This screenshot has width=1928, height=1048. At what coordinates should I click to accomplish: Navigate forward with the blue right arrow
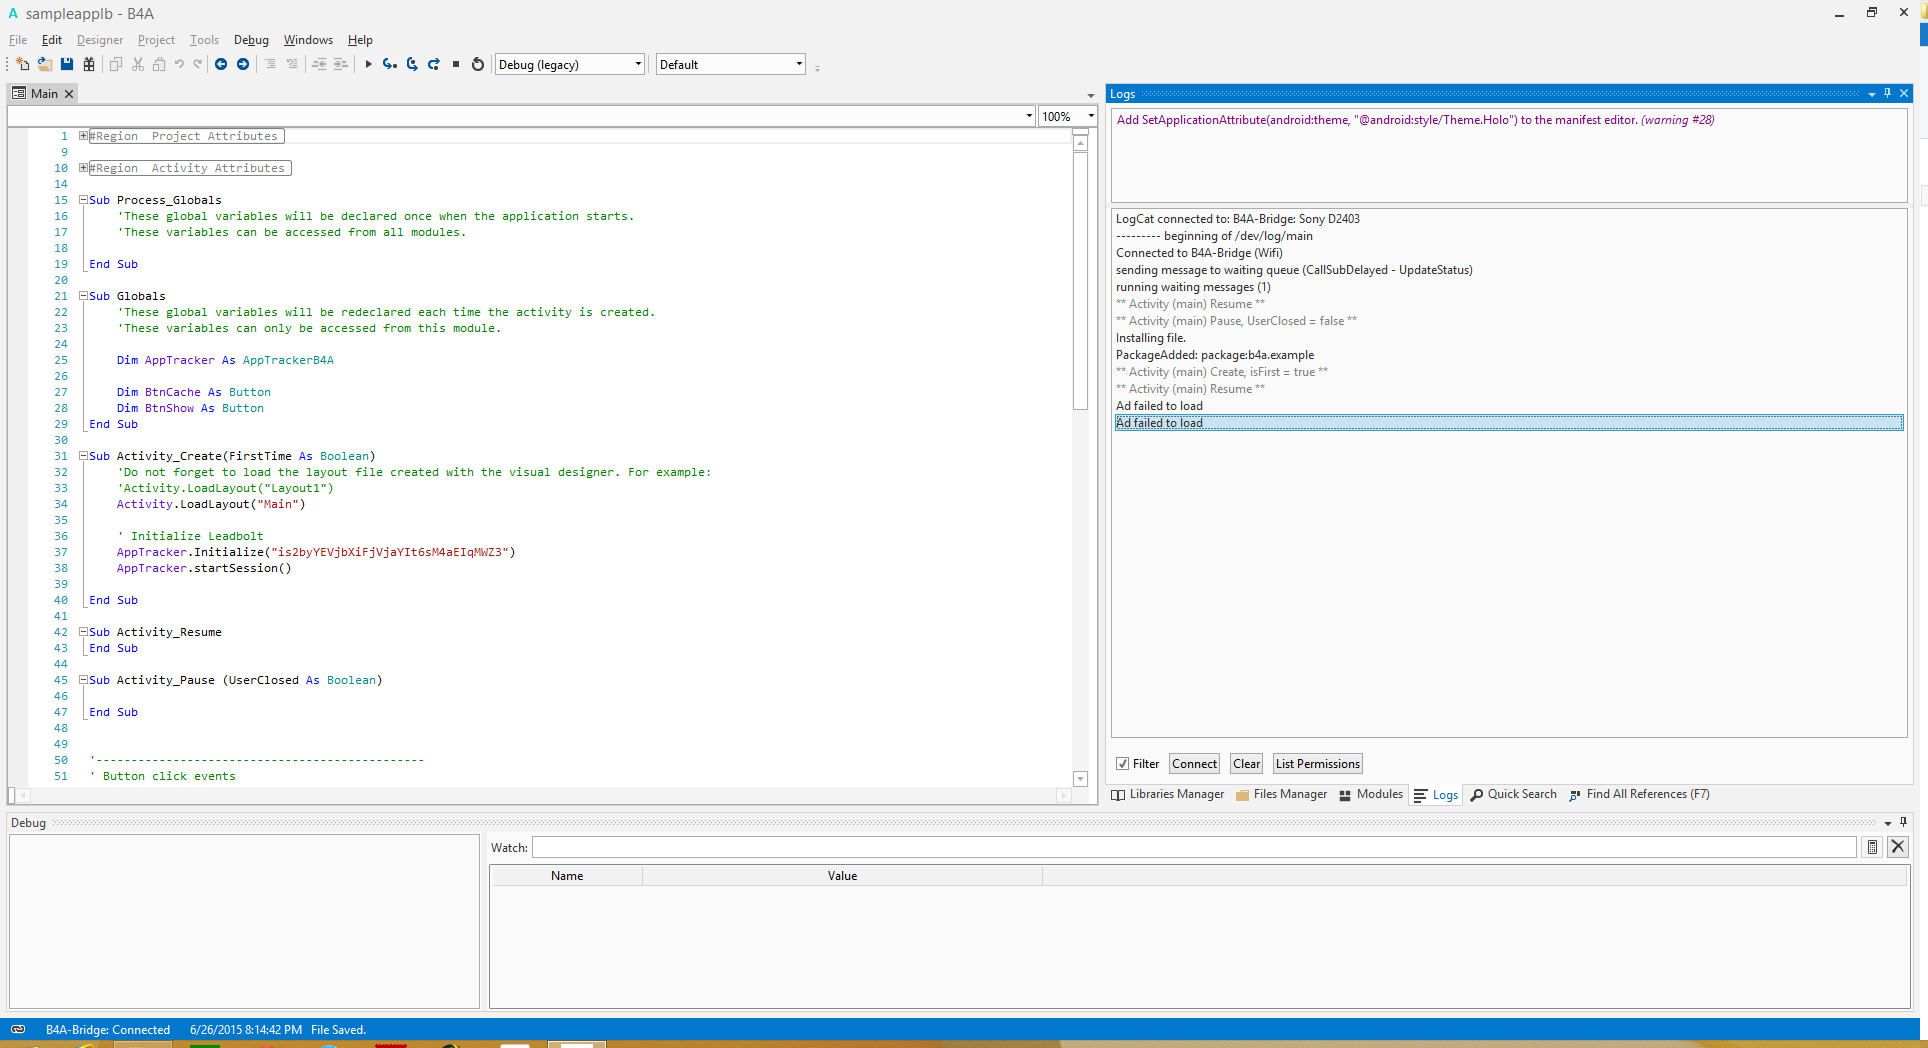click(x=243, y=65)
